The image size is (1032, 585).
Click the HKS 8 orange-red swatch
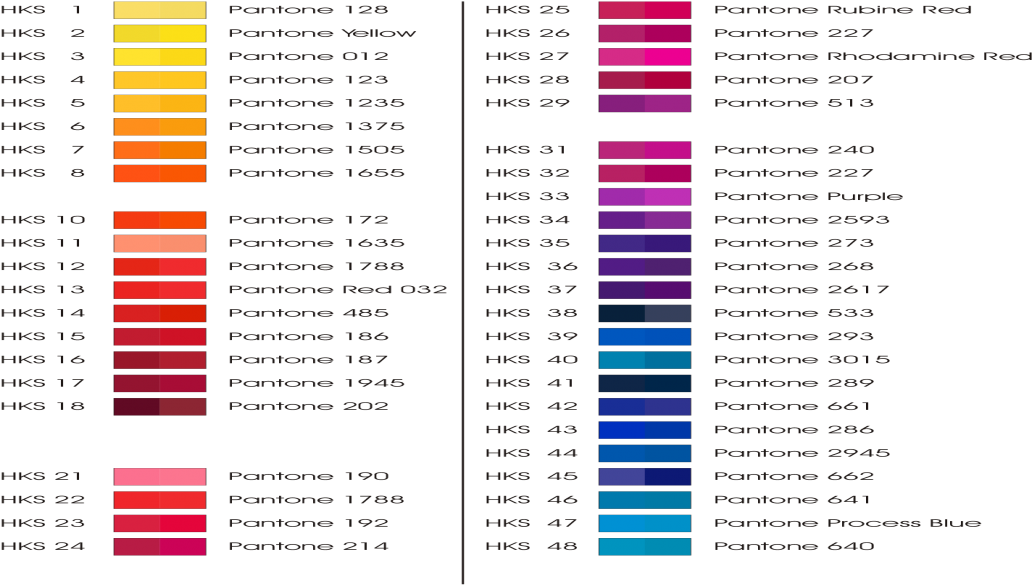(x=160, y=173)
